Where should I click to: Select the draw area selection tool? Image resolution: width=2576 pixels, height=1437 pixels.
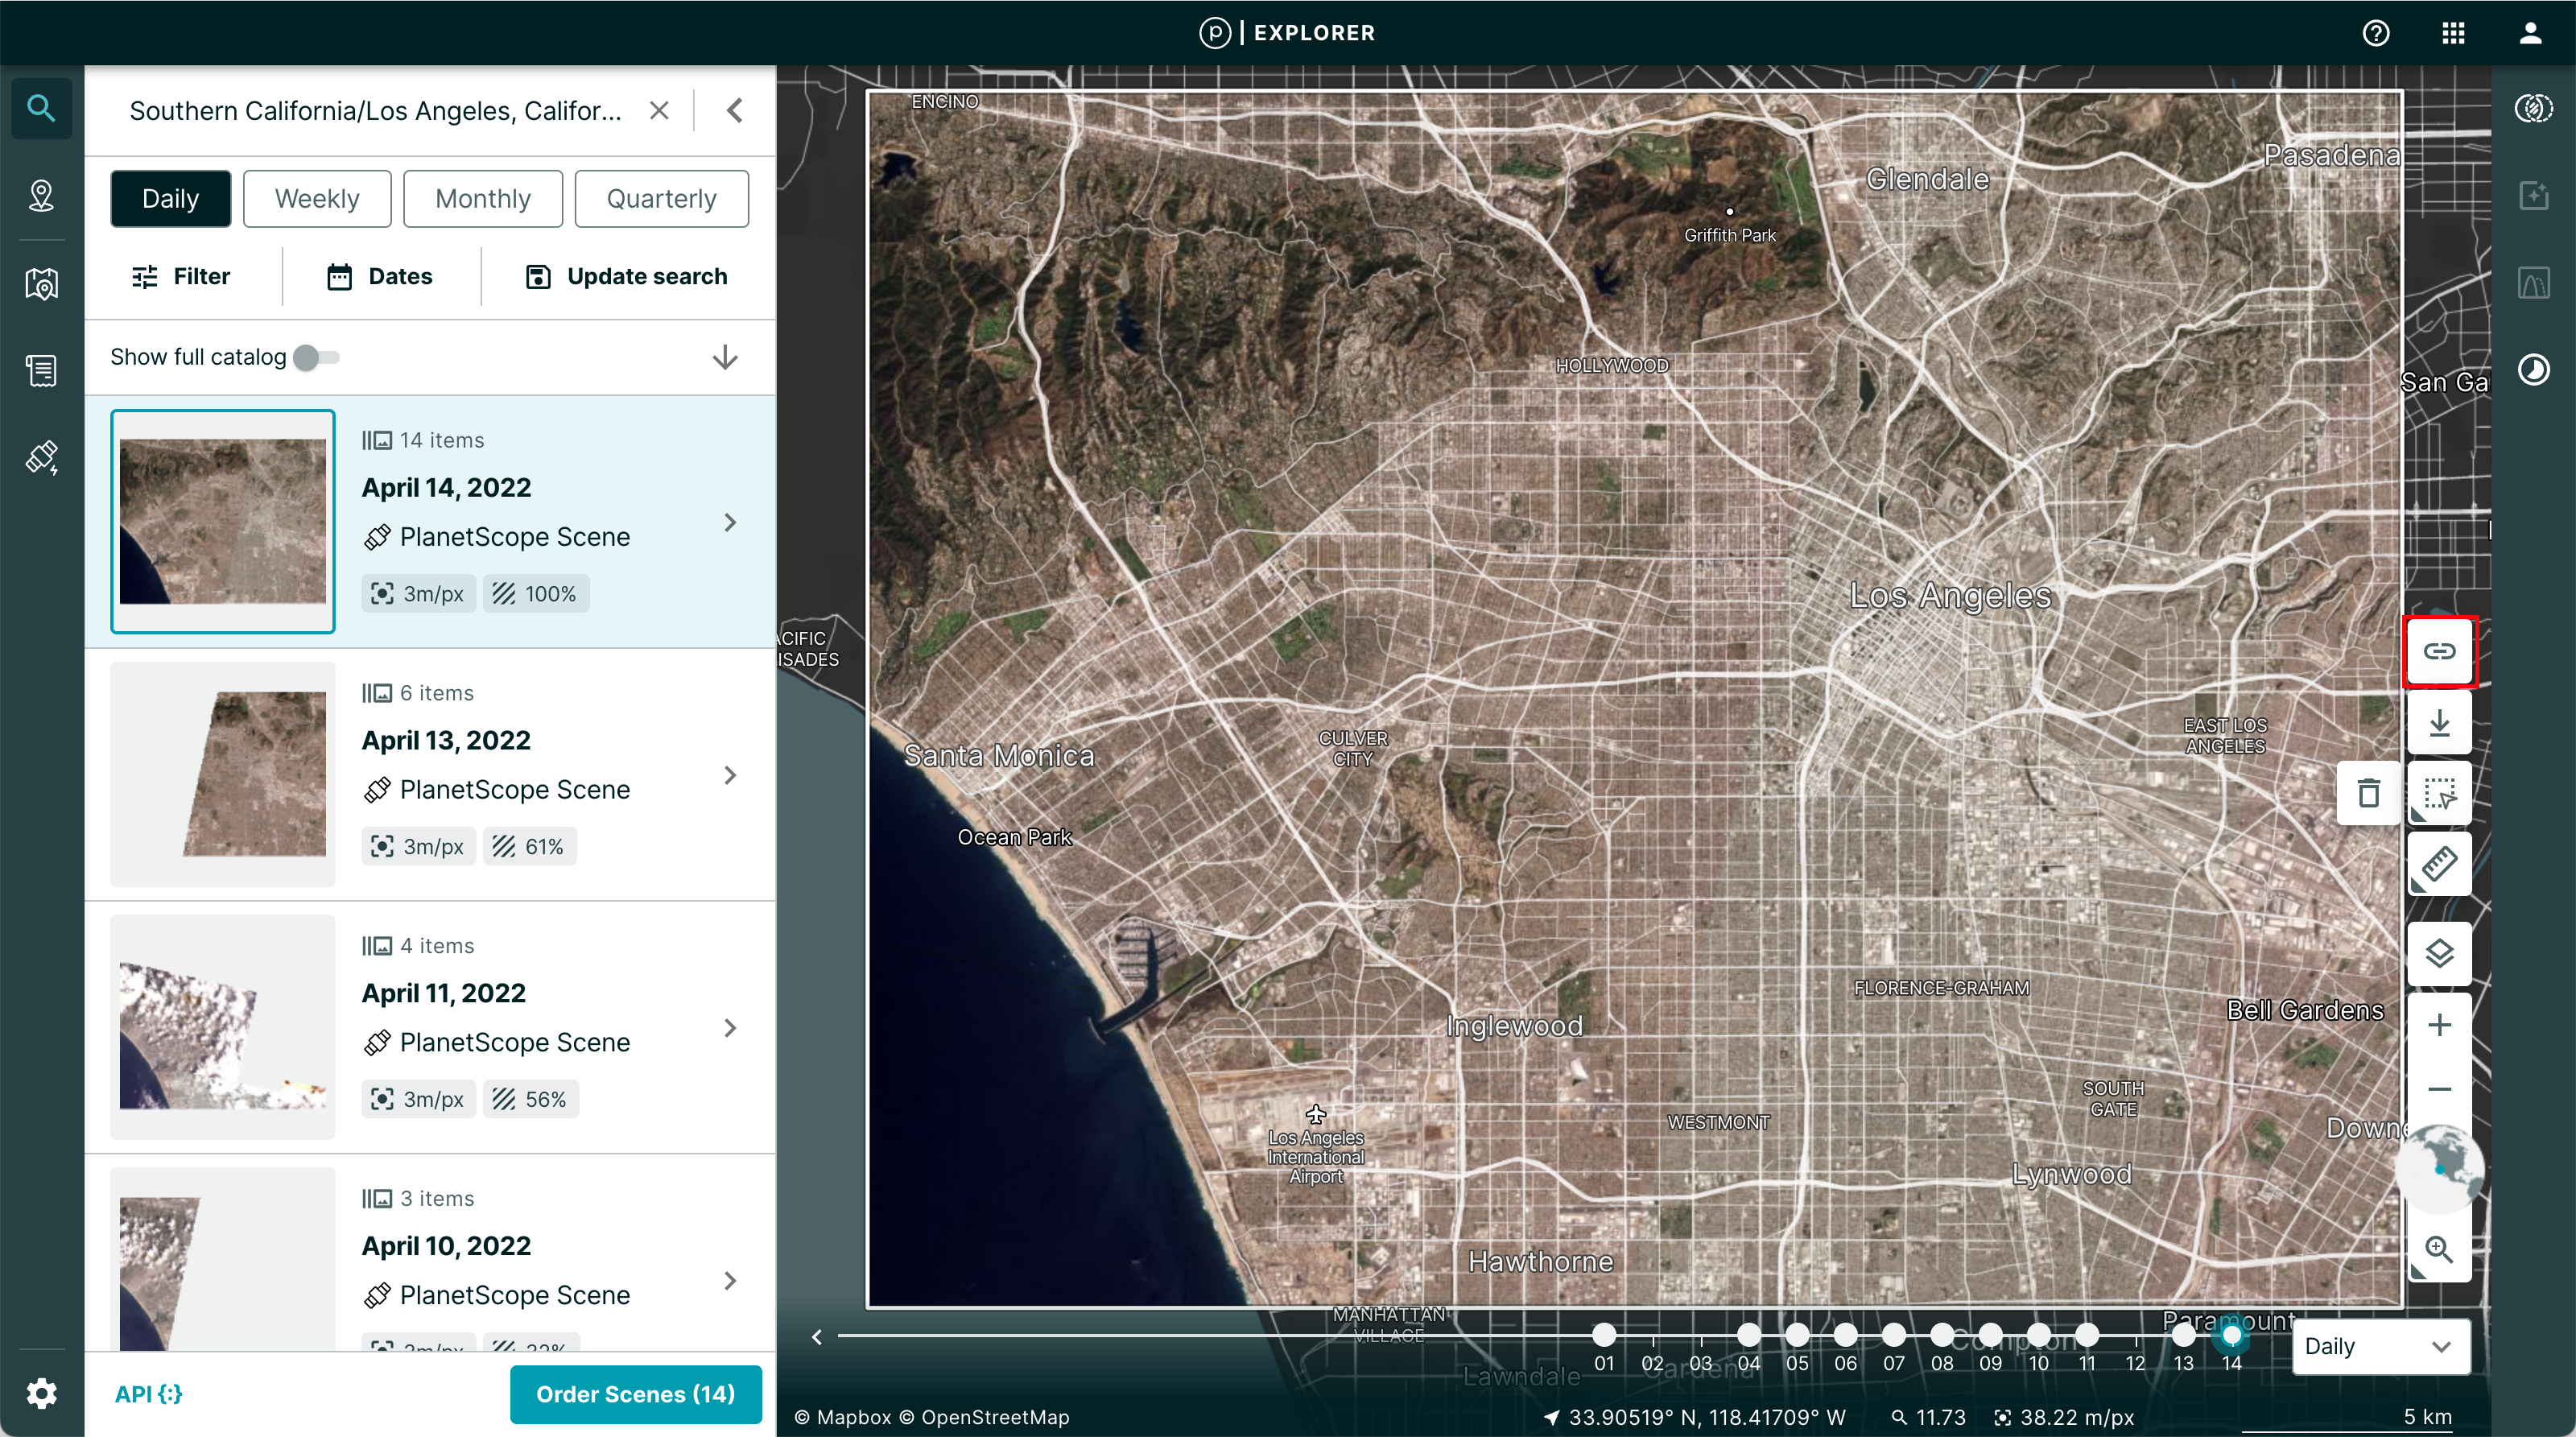pos(2439,793)
